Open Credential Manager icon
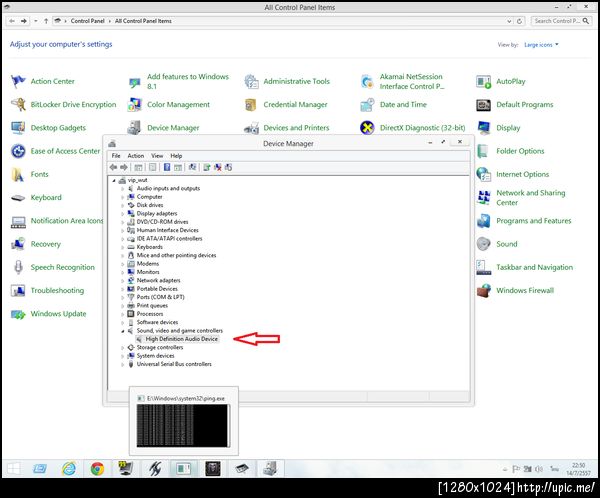 [x=251, y=104]
